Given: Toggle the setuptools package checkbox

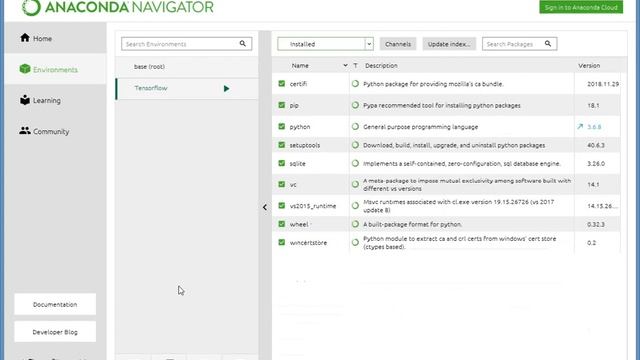Looking at the screenshot, I should pos(282,144).
